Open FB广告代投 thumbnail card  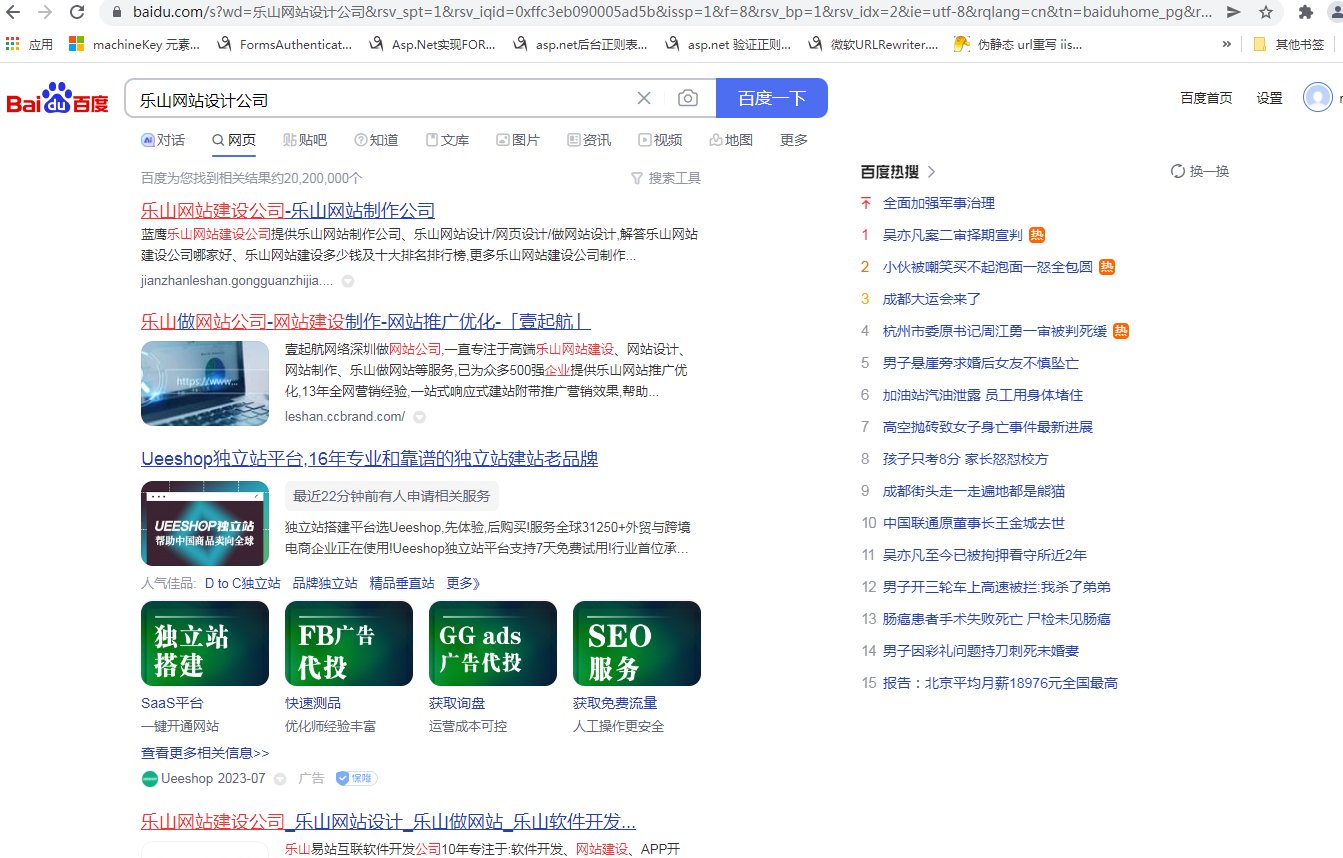349,643
